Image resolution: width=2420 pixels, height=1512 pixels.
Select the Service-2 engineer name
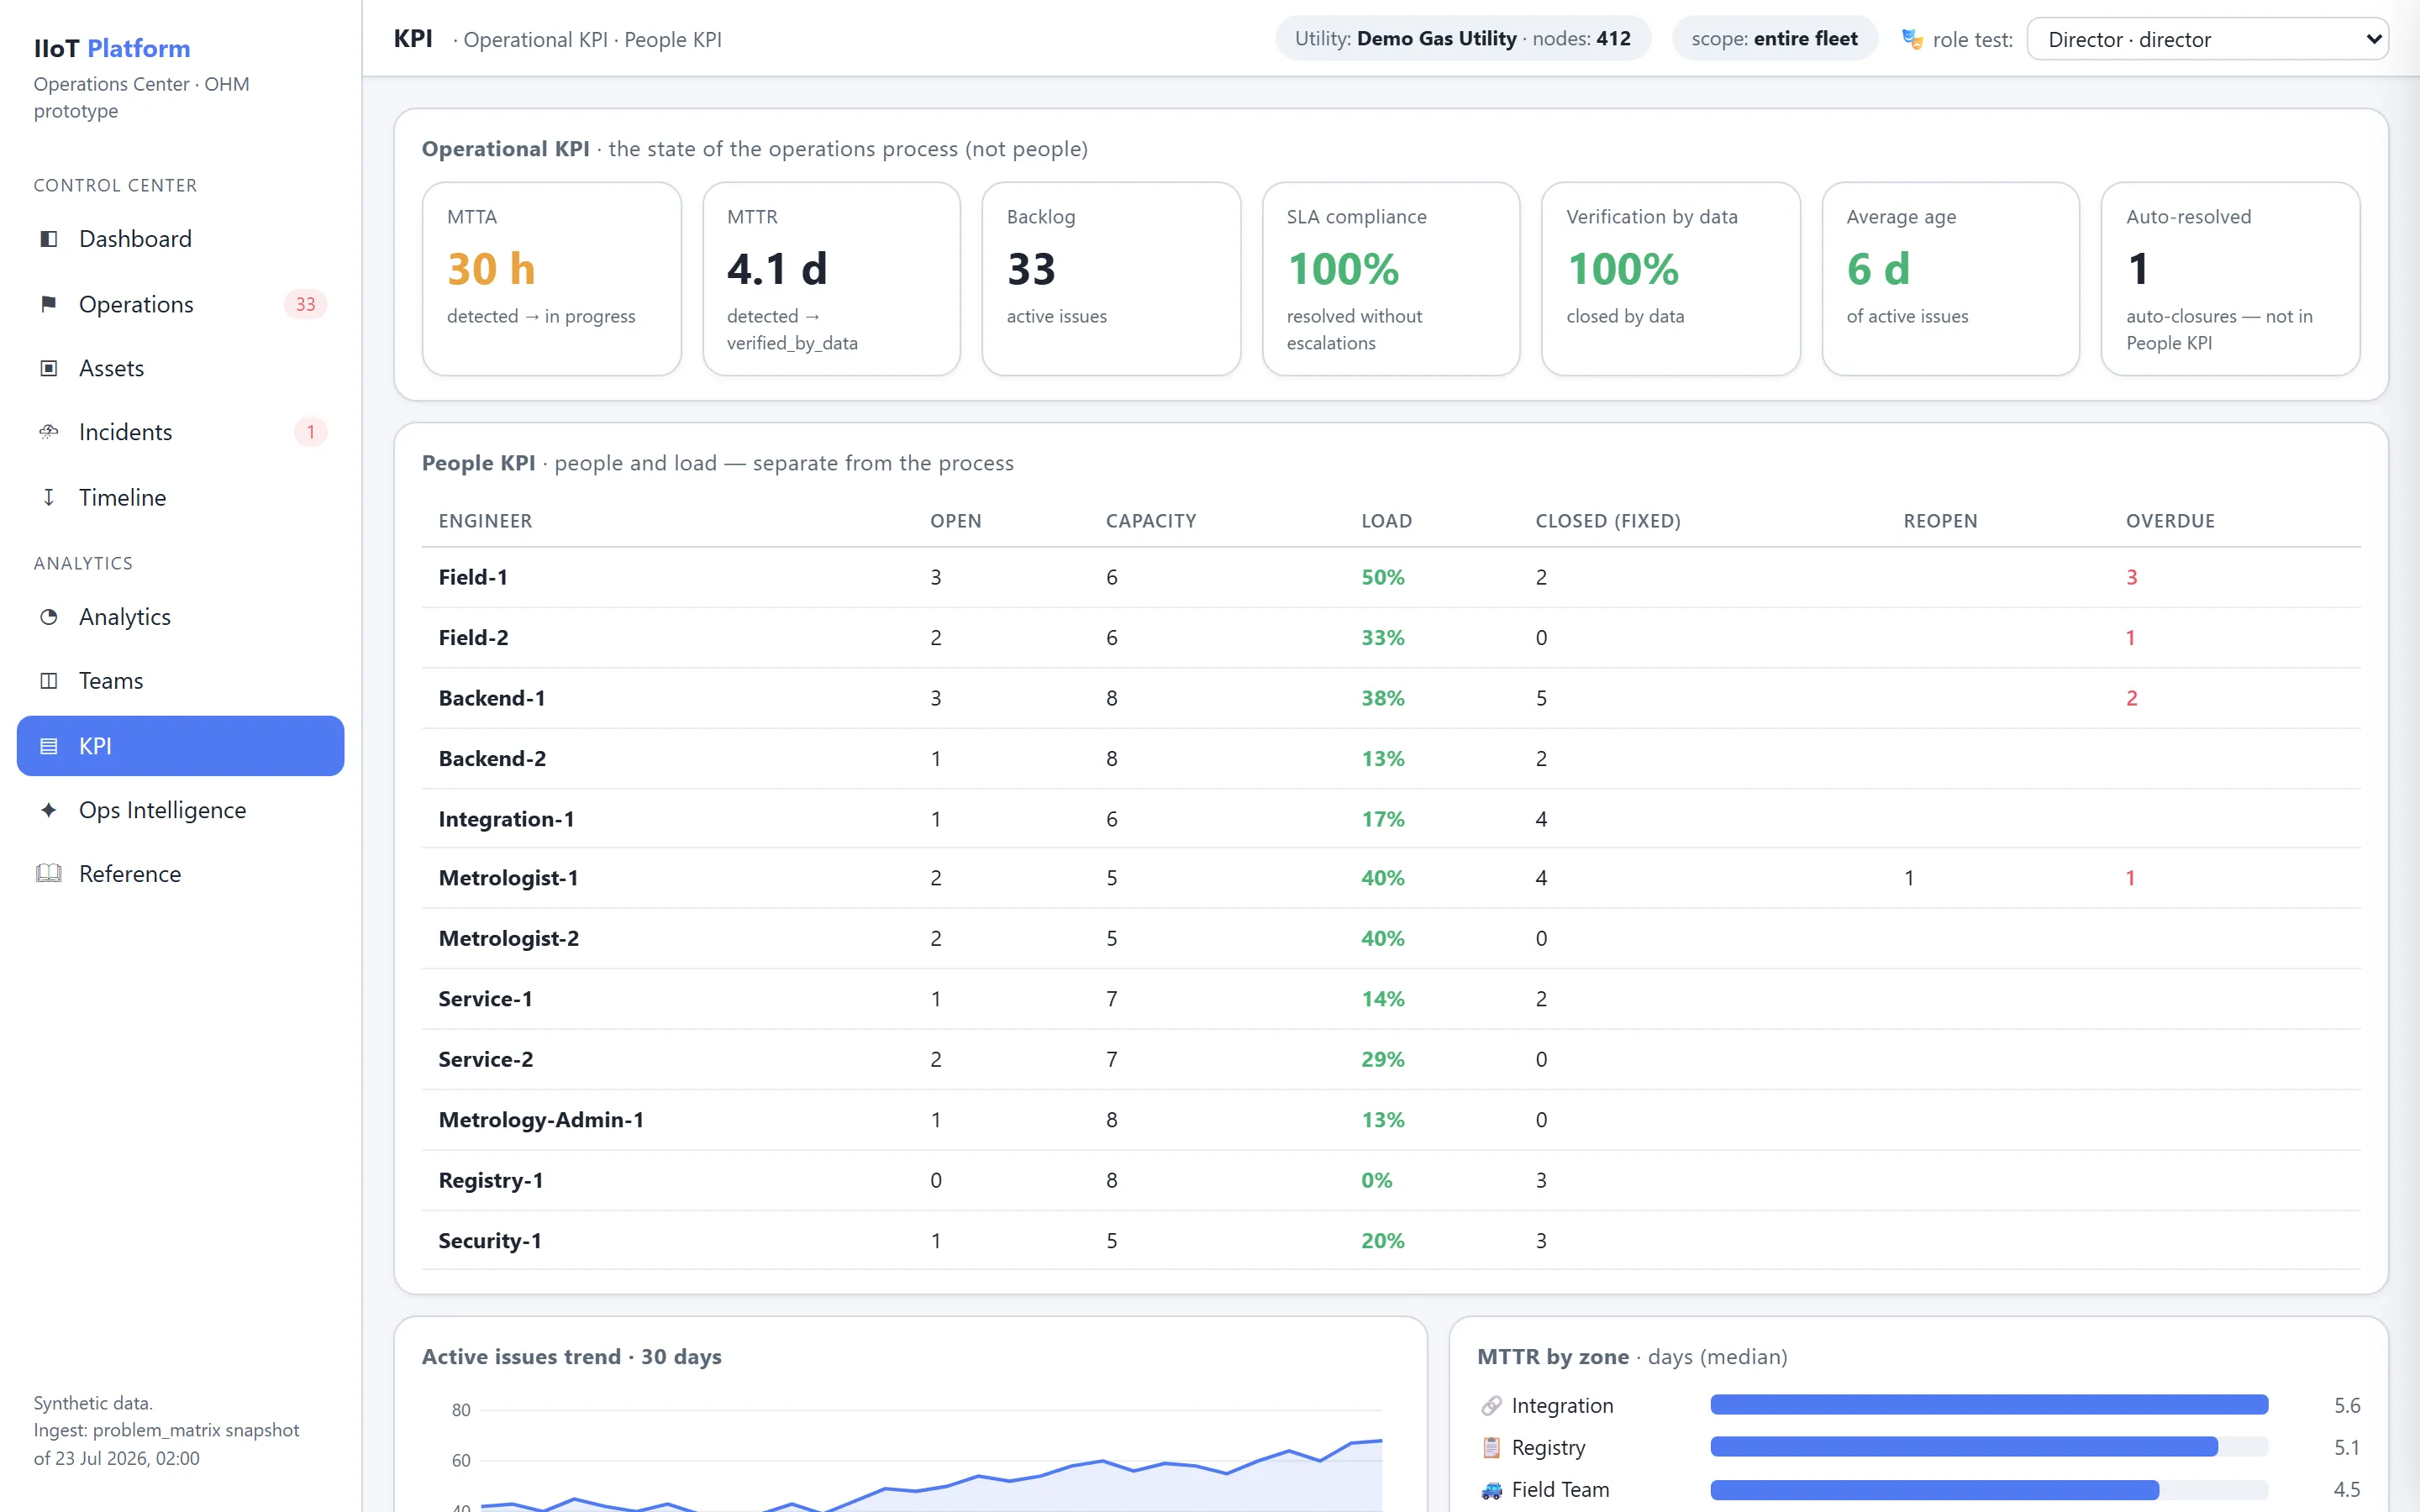point(485,1059)
